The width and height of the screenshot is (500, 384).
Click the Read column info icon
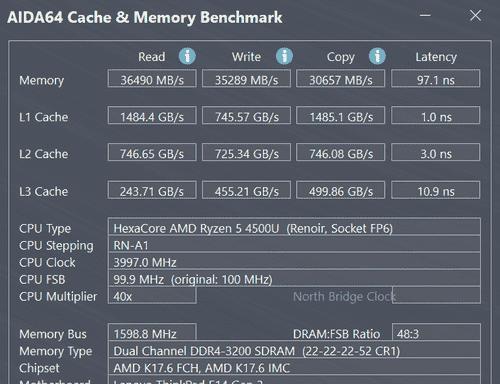(187, 56)
